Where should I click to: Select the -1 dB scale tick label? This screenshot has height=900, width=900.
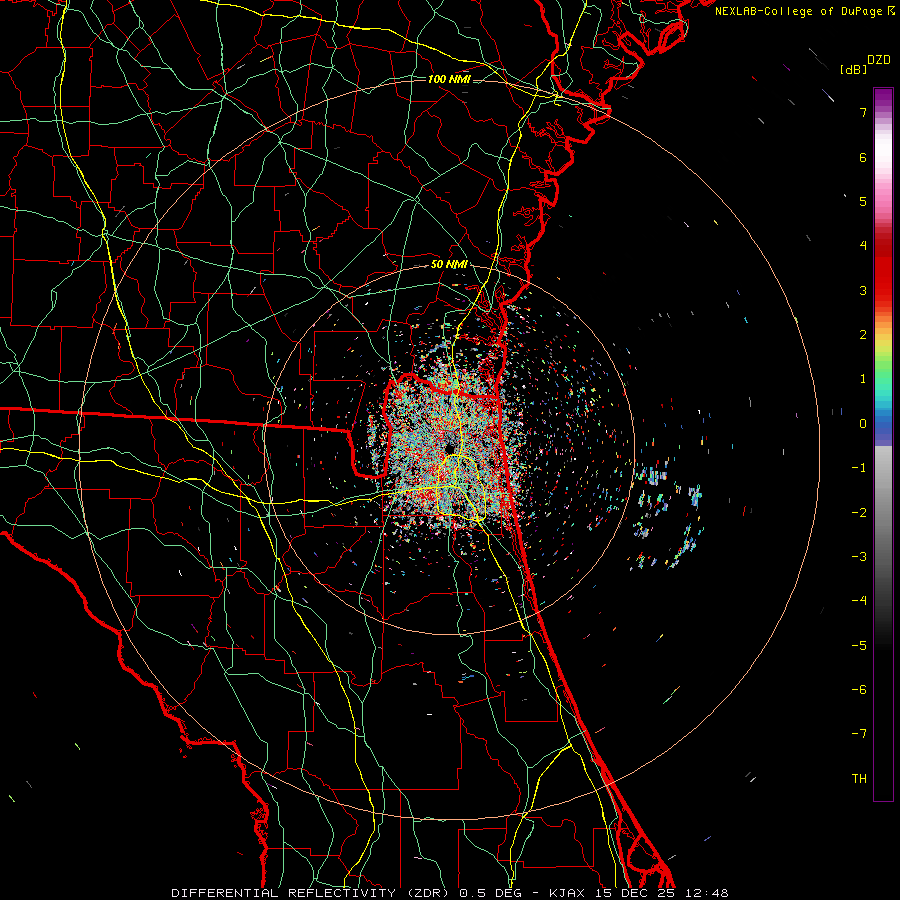[x=859, y=468]
